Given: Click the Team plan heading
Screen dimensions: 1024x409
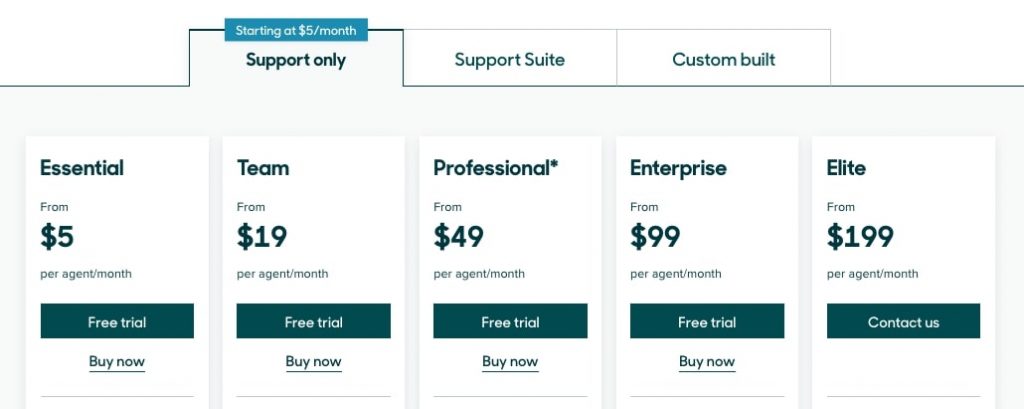Looking at the screenshot, I should [x=263, y=168].
